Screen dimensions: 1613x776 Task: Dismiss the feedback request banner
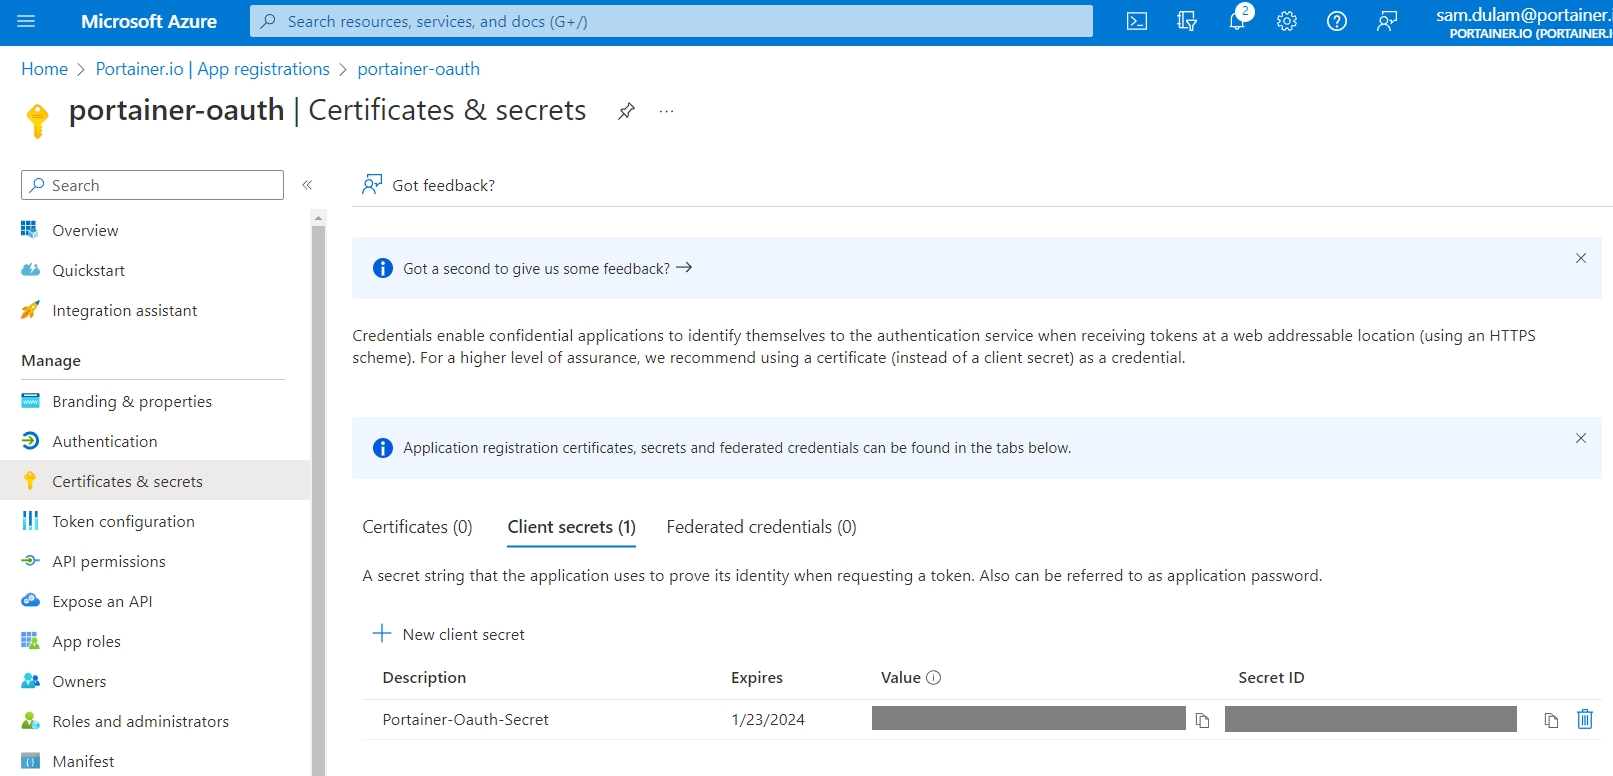pyautogui.click(x=1581, y=258)
